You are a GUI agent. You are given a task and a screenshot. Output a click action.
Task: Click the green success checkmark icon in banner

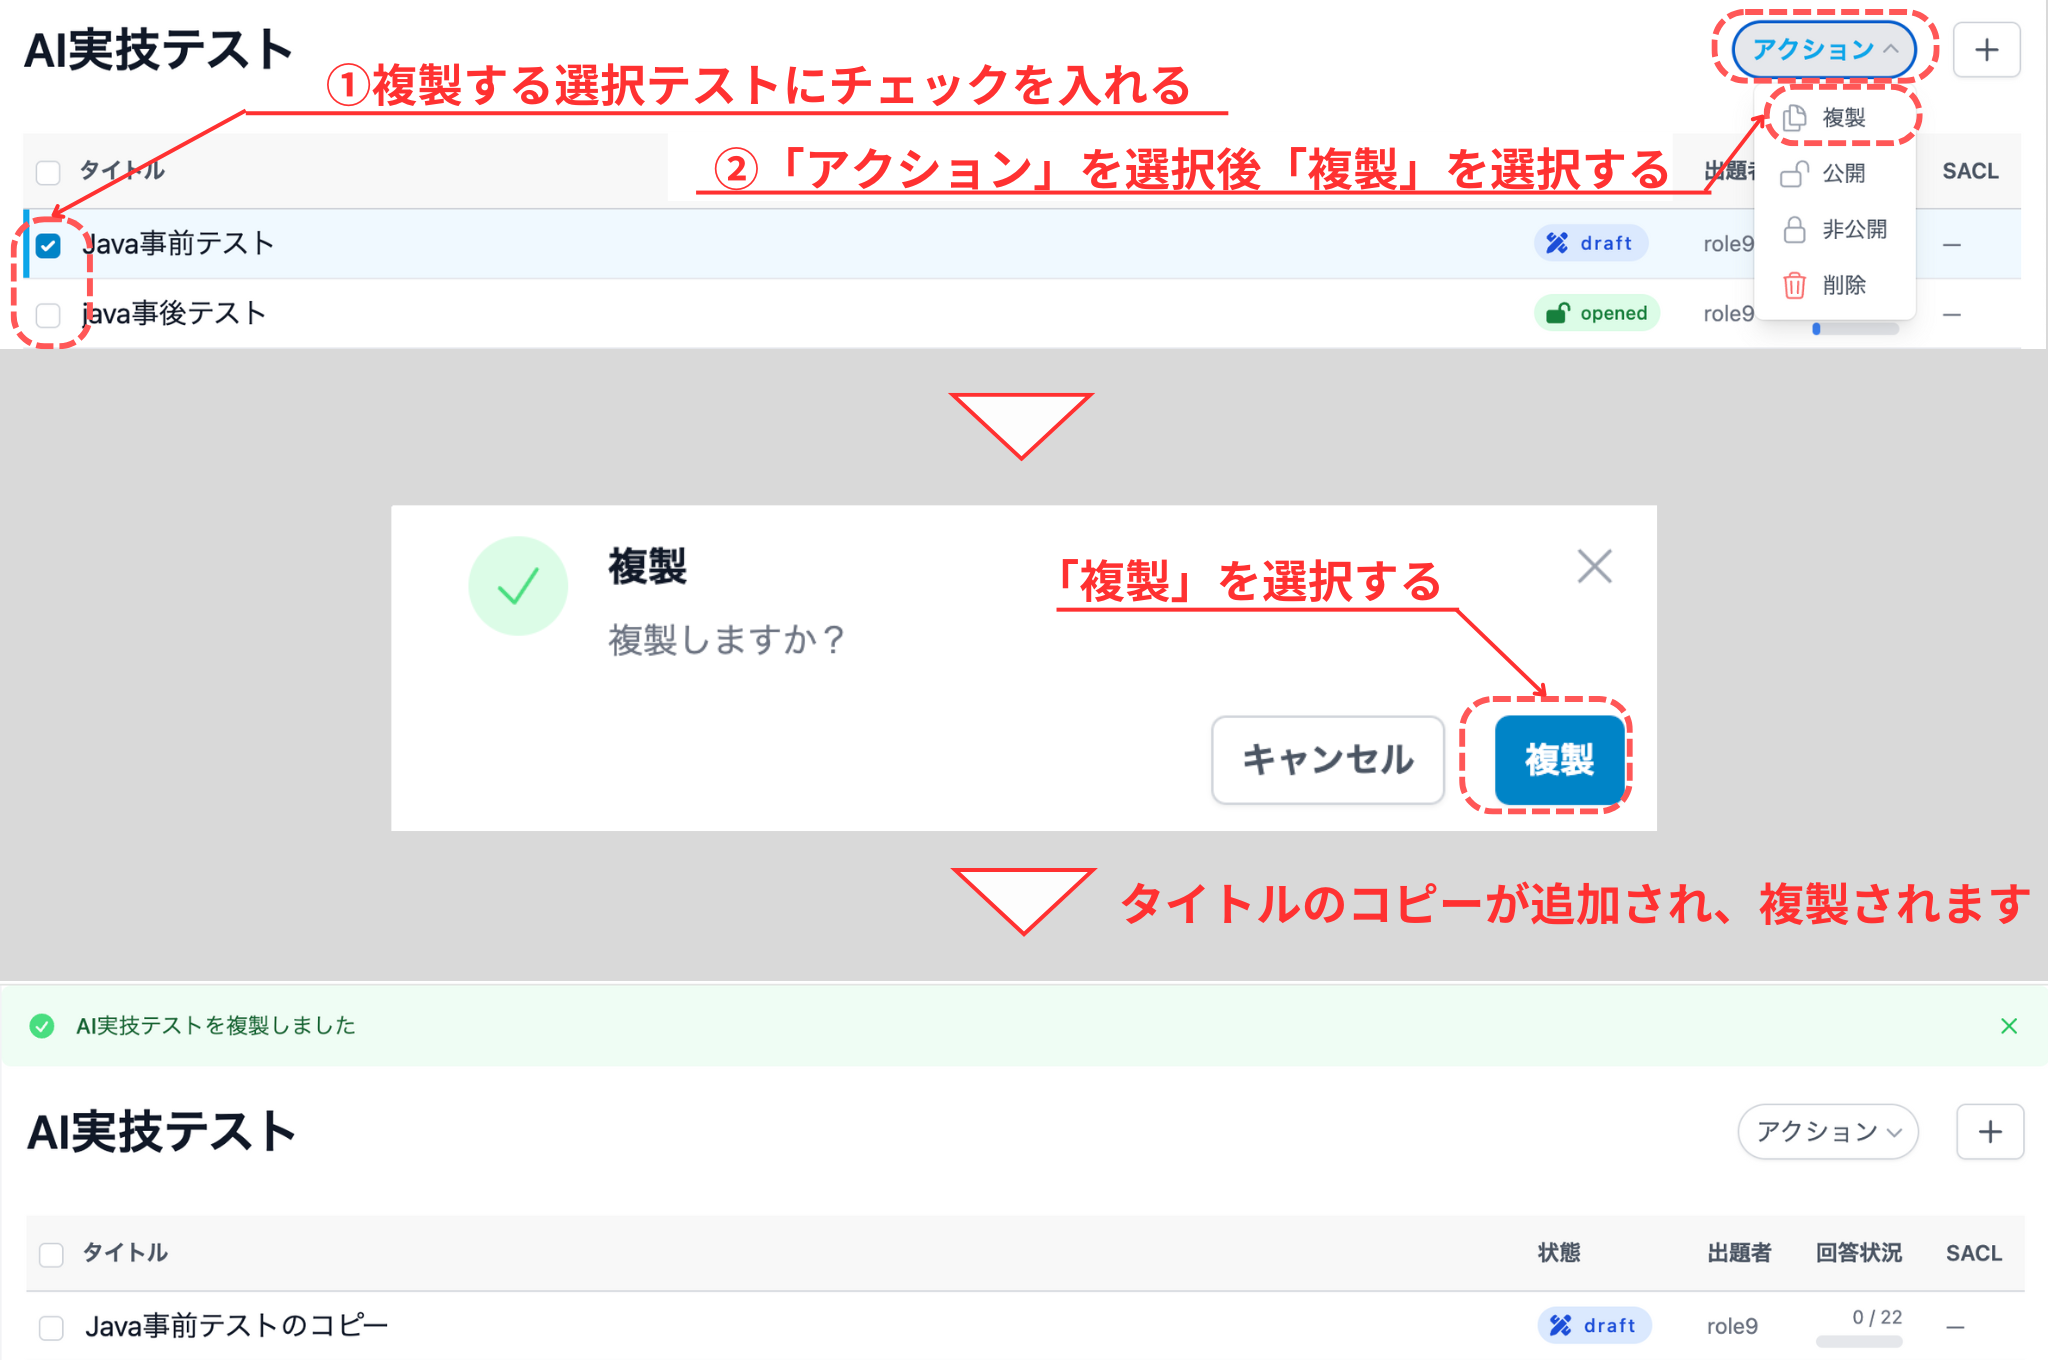pos(42,1025)
